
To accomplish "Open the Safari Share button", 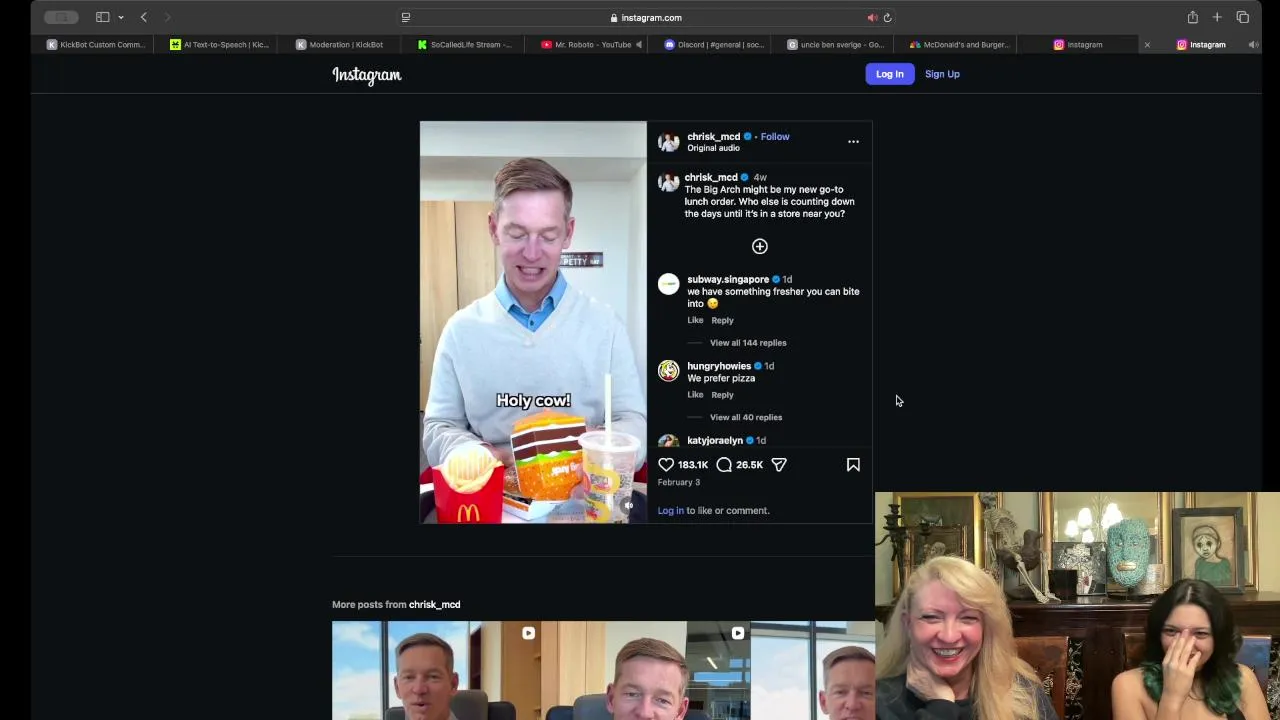I will pos(1192,17).
